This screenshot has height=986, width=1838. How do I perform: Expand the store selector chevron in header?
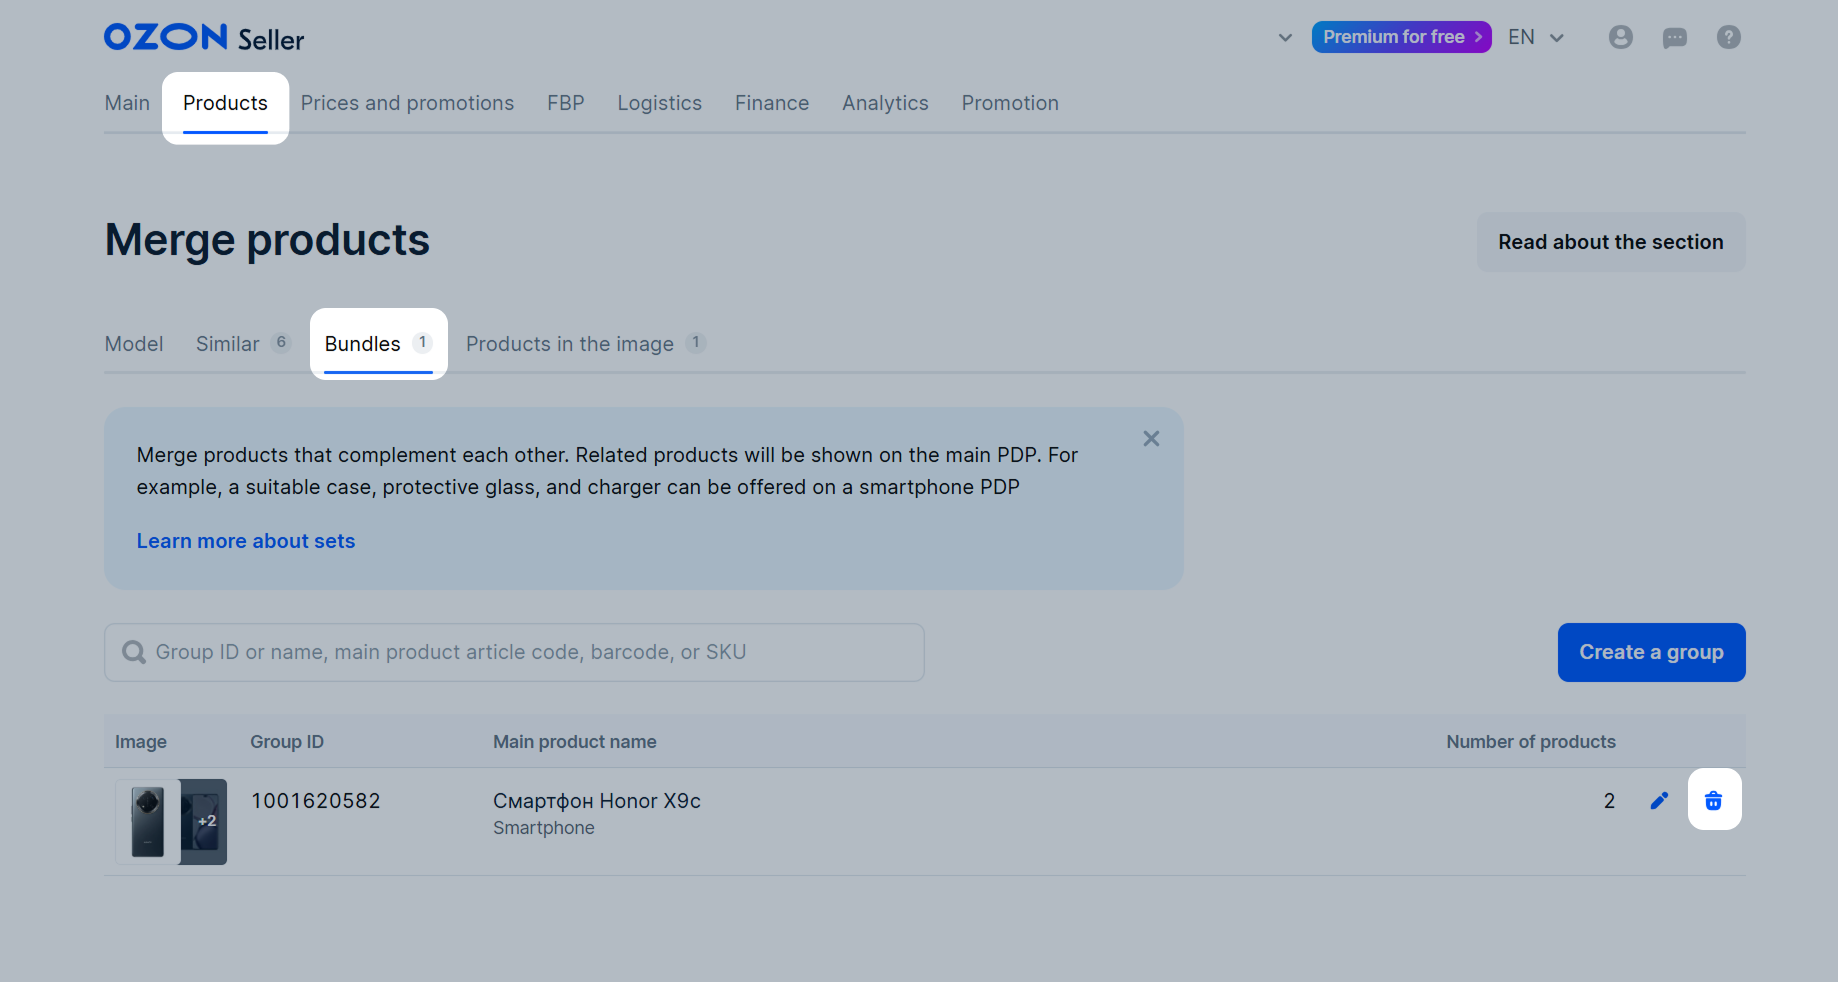coord(1285,38)
